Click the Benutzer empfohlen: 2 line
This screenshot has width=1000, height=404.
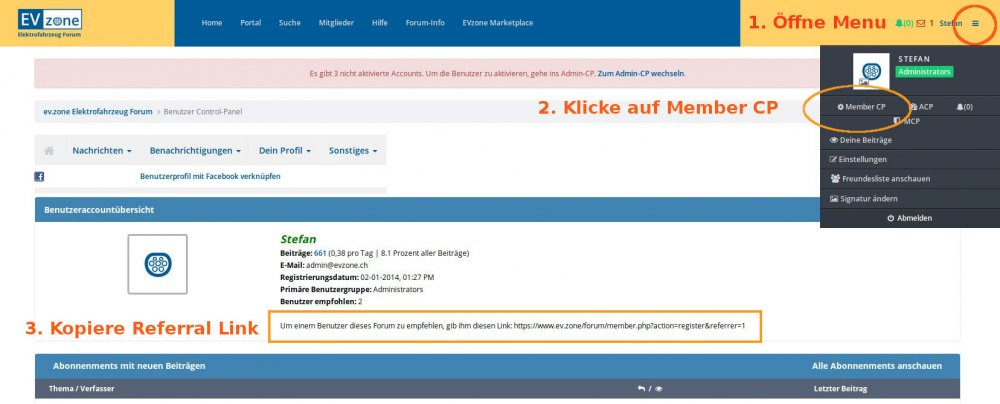pos(321,302)
